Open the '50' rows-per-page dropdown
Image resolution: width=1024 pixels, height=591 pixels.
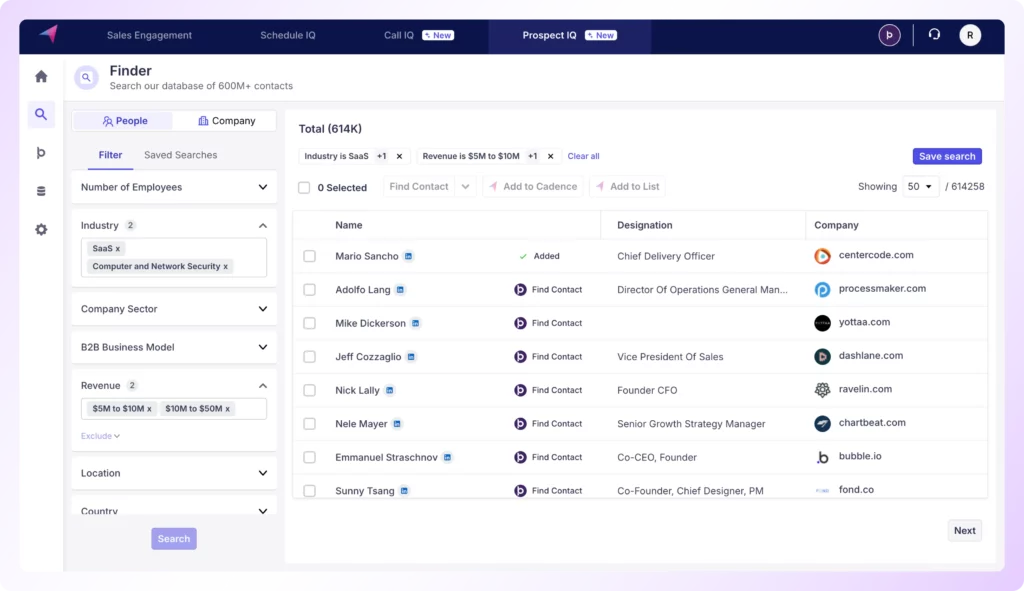point(921,186)
